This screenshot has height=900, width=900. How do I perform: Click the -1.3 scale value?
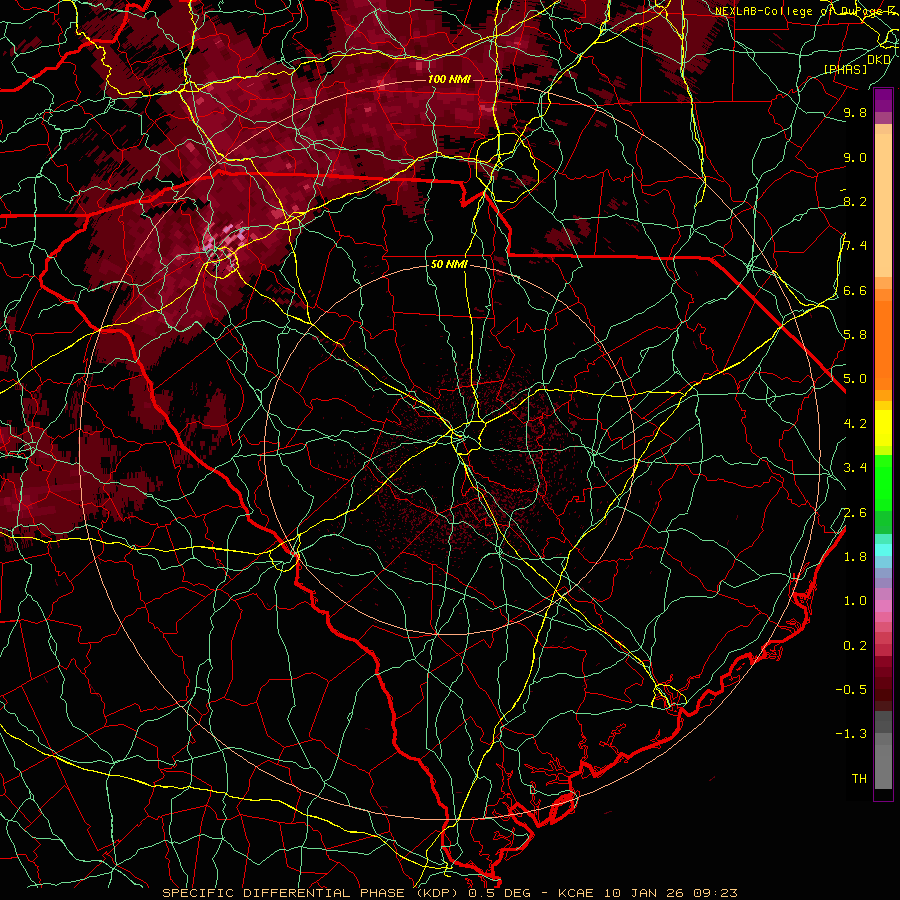(851, 734)
